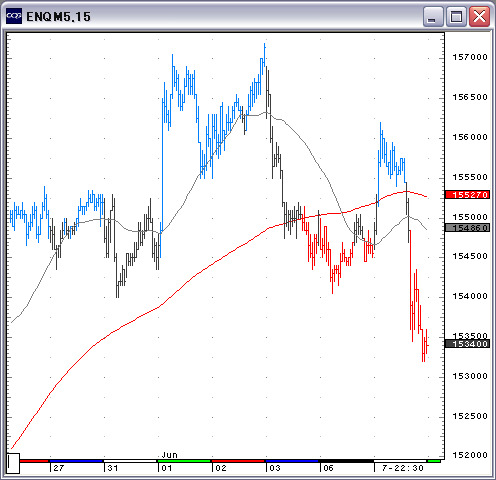The height and width of the screenshot is (480, 496).
Task: Click the 154500 price axis label
Action: (x=470, y=256)
